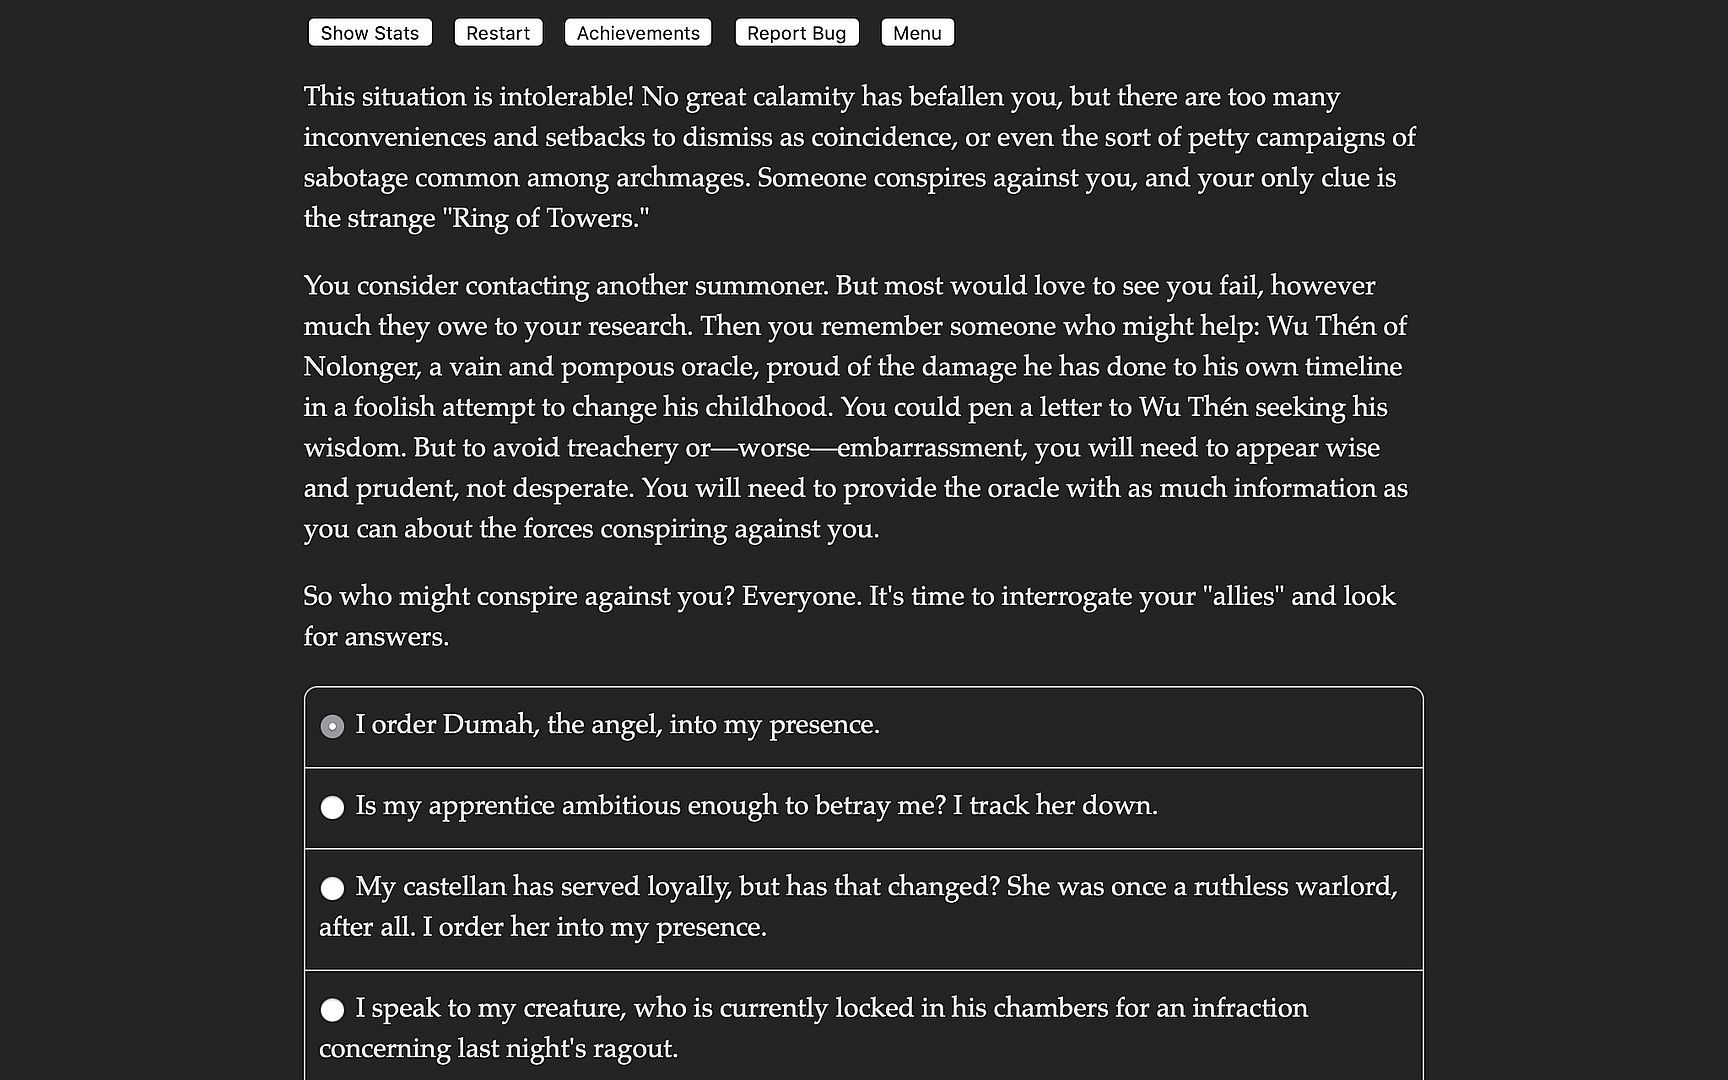The height and width of the screenshot is (1080, 1728).
Task: Click the "I order Dumah, the angel" choice text
Action: 617,725
